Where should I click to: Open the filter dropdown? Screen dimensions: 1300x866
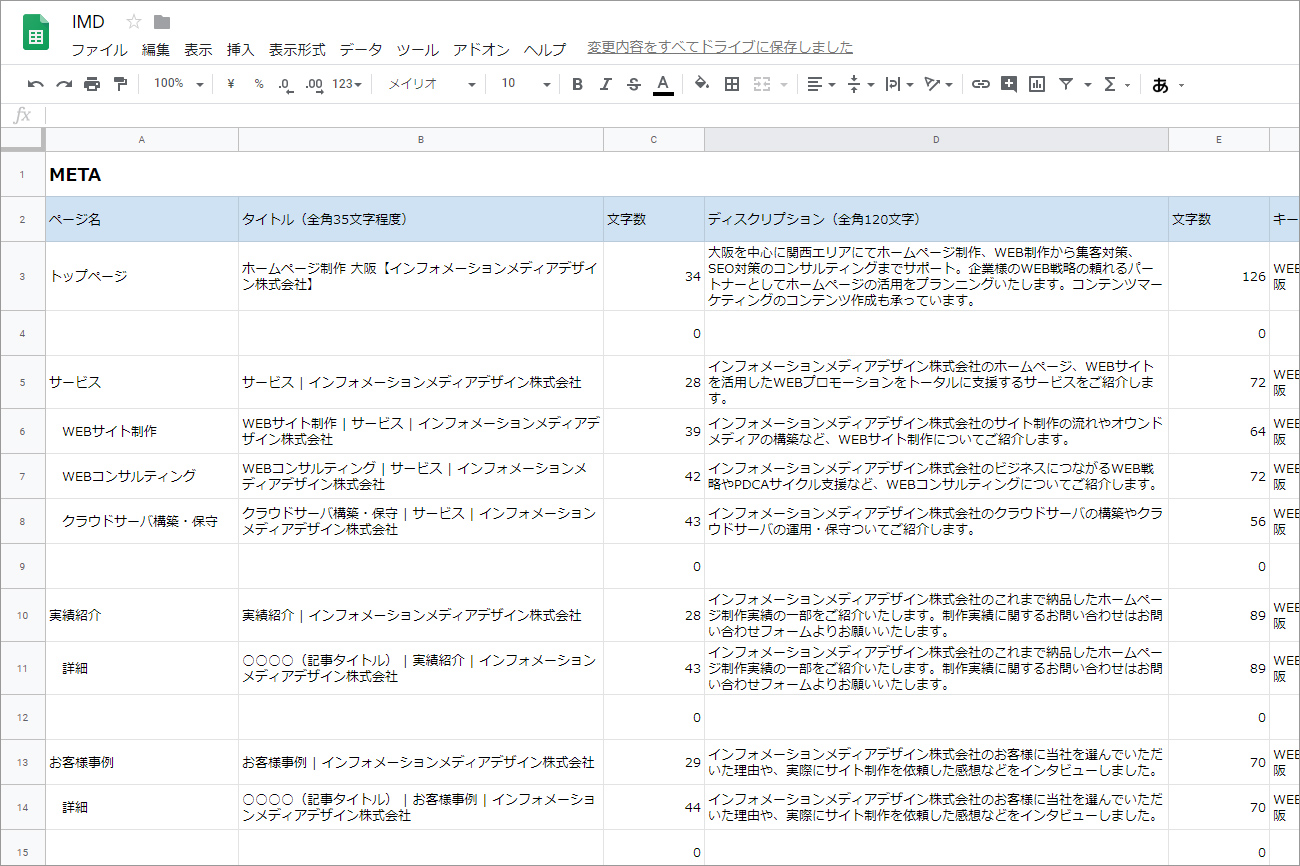tap(1073, 84)
